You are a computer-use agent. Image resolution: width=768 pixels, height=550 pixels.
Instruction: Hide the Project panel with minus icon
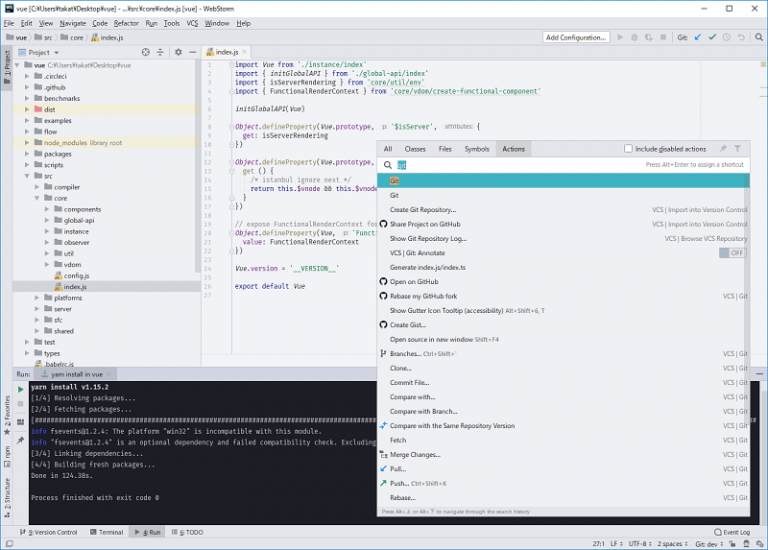click(x=192, y=52)
